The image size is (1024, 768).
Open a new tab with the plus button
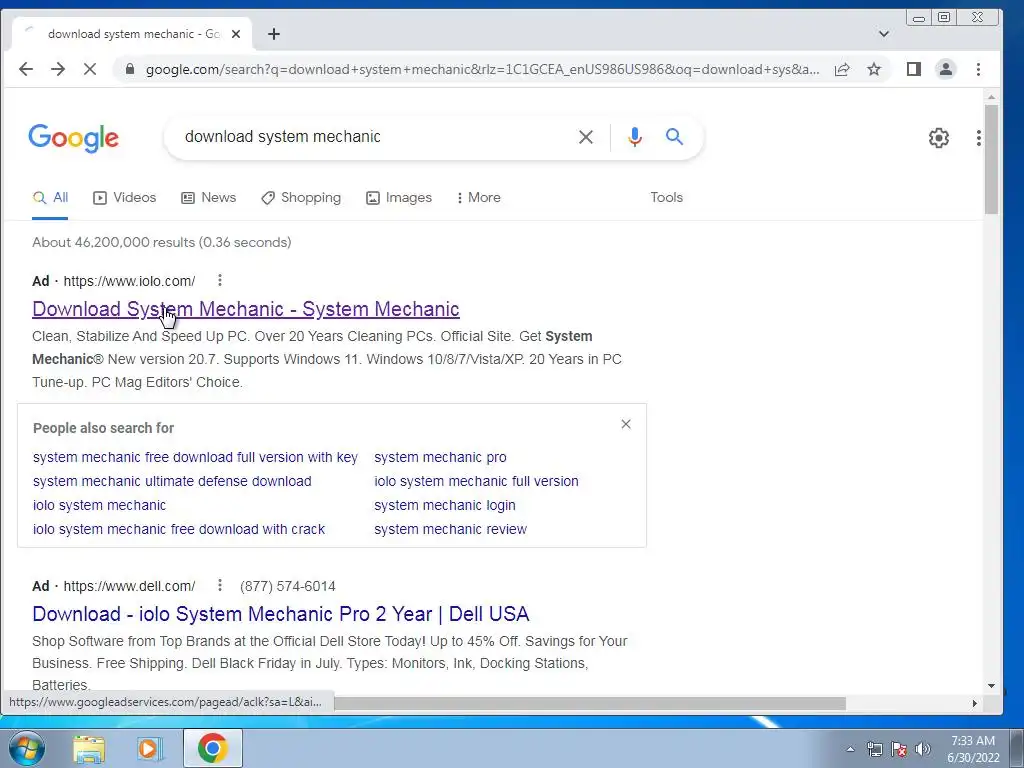click(x=274, y=34)
